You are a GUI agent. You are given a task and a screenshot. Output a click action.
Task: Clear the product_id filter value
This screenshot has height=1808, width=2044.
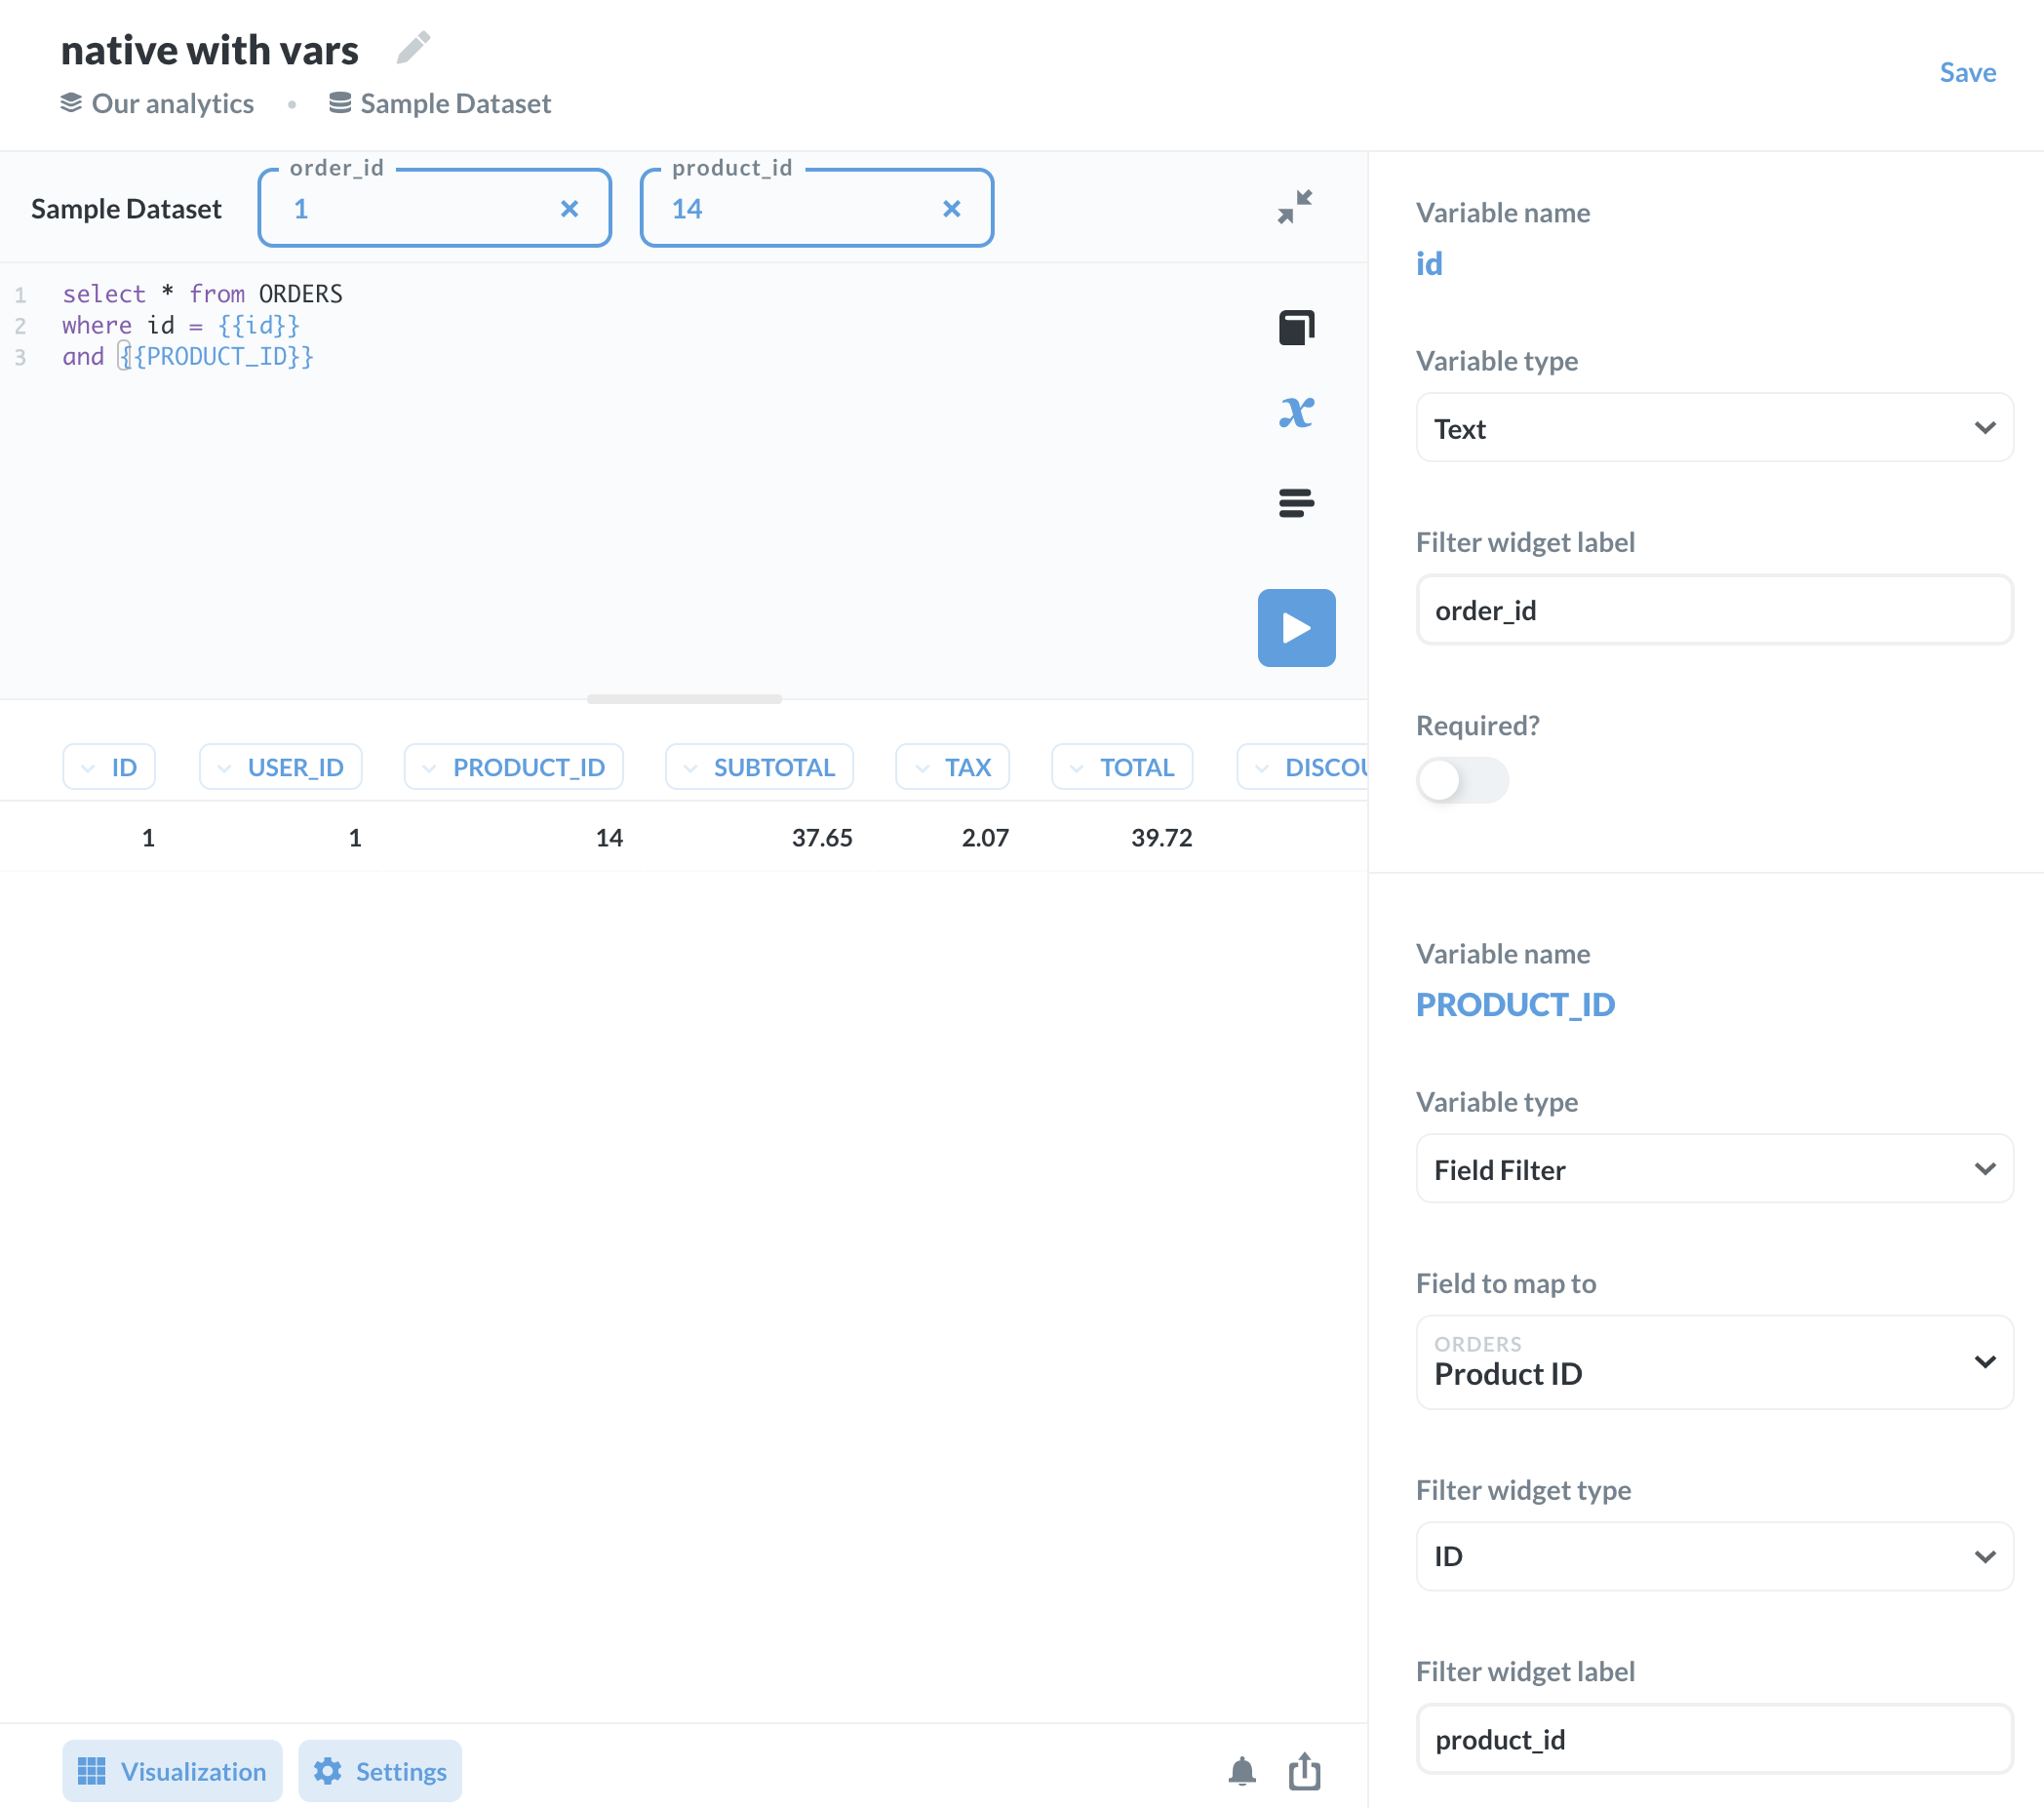click(951, 208)
